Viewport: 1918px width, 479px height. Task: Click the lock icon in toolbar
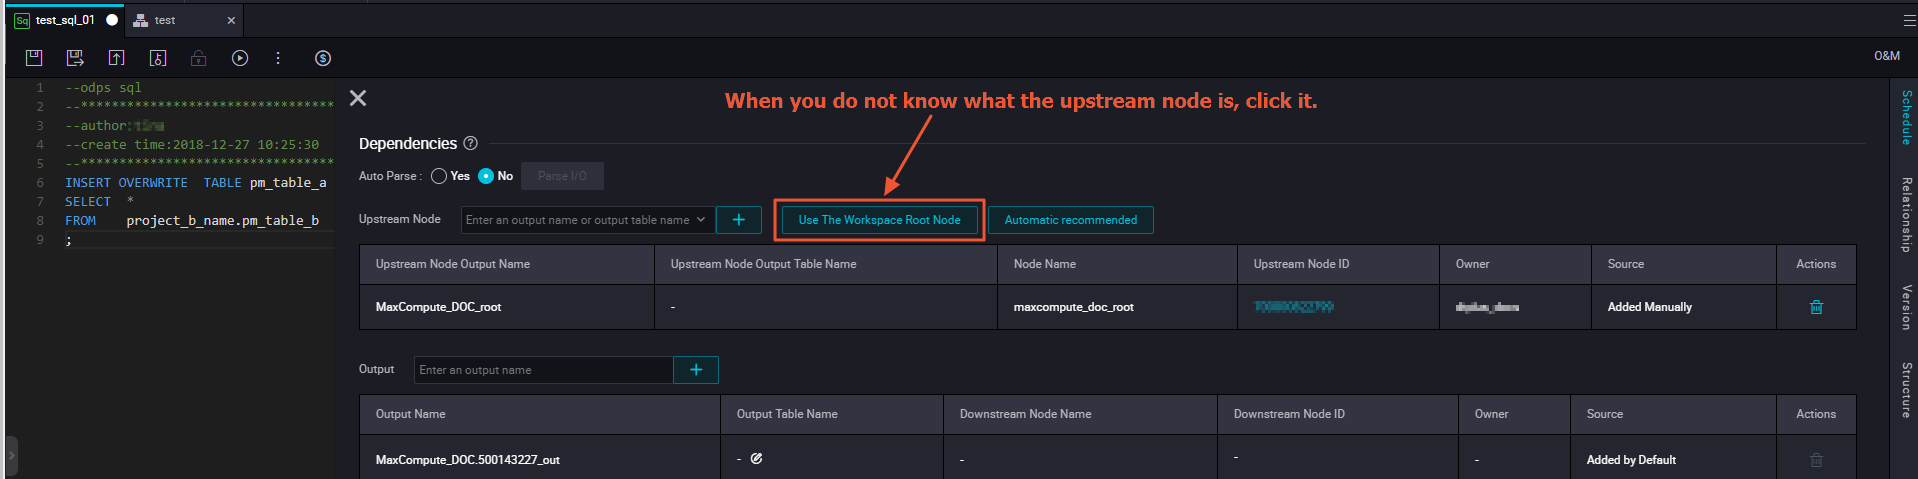(199, 58)
